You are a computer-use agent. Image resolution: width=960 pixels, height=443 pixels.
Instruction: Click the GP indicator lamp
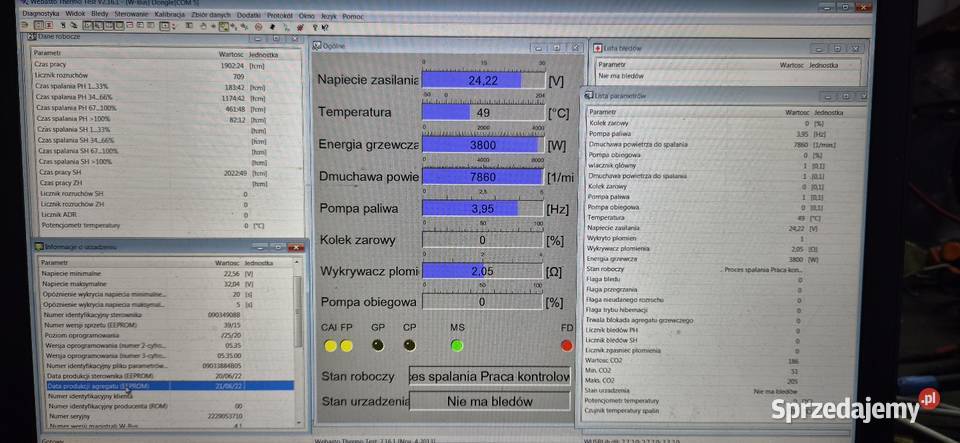378,345
